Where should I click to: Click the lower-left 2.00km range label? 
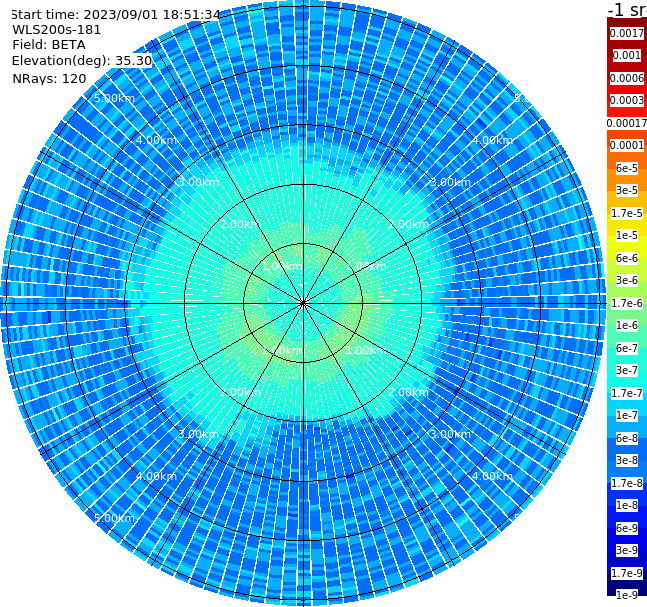pos(241,392)
